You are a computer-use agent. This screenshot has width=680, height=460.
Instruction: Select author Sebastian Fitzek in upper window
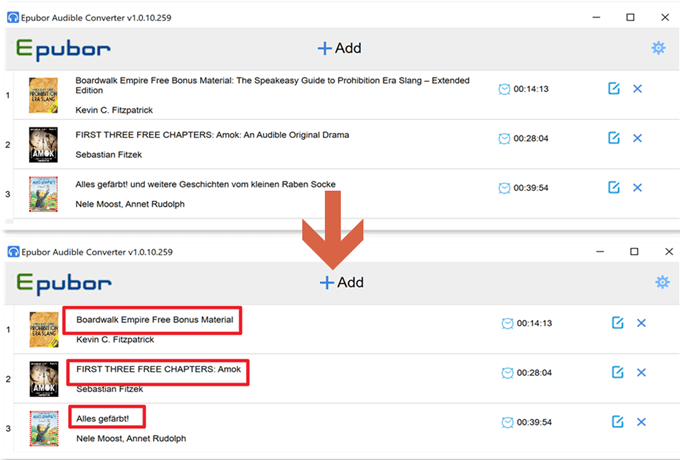click(x=108, y=155)
